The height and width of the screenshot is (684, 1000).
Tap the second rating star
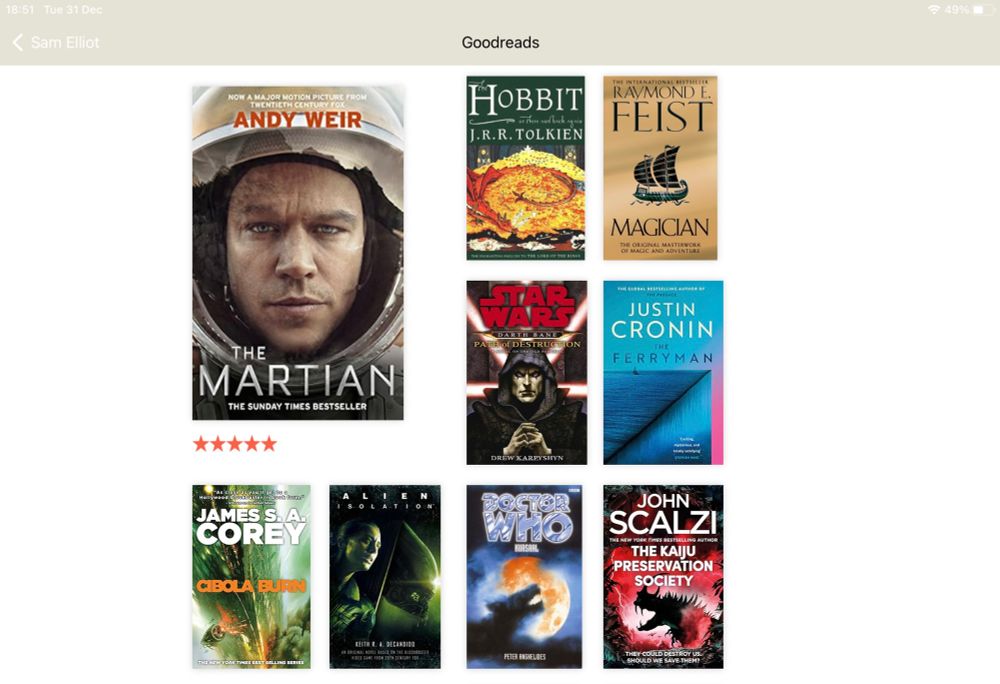[x=218, y=444]
